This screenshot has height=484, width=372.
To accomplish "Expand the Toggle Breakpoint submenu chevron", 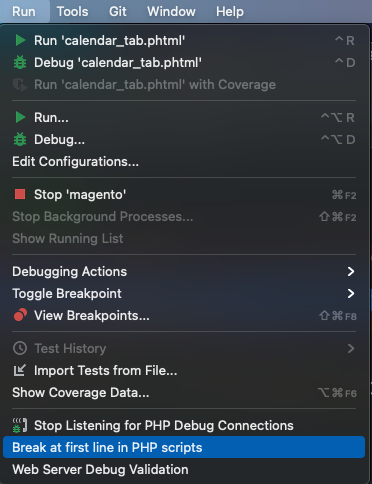I will click(x=351, y=293).
